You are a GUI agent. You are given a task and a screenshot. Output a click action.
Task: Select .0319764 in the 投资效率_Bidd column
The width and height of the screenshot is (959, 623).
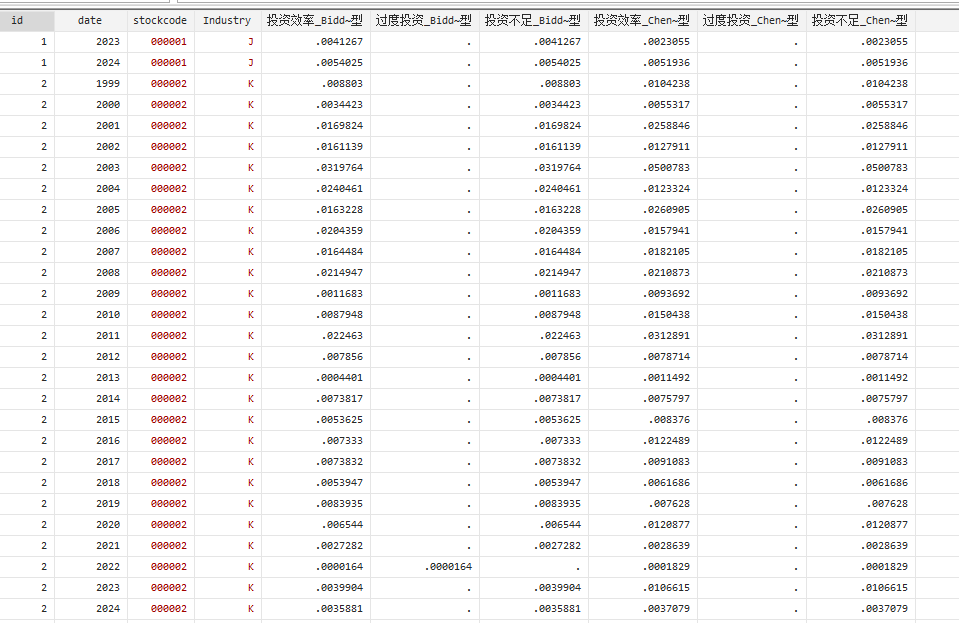pyautogui.click(x=316, y=168)
